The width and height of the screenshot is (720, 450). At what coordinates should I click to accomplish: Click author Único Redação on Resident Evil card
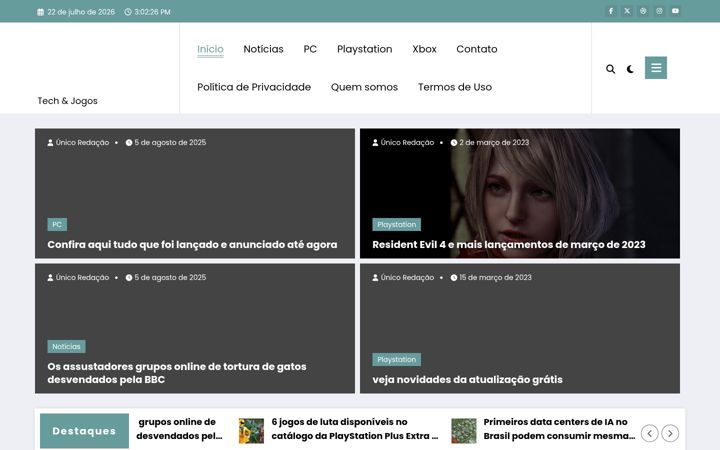pyautogui.click(x=403, y=143)
